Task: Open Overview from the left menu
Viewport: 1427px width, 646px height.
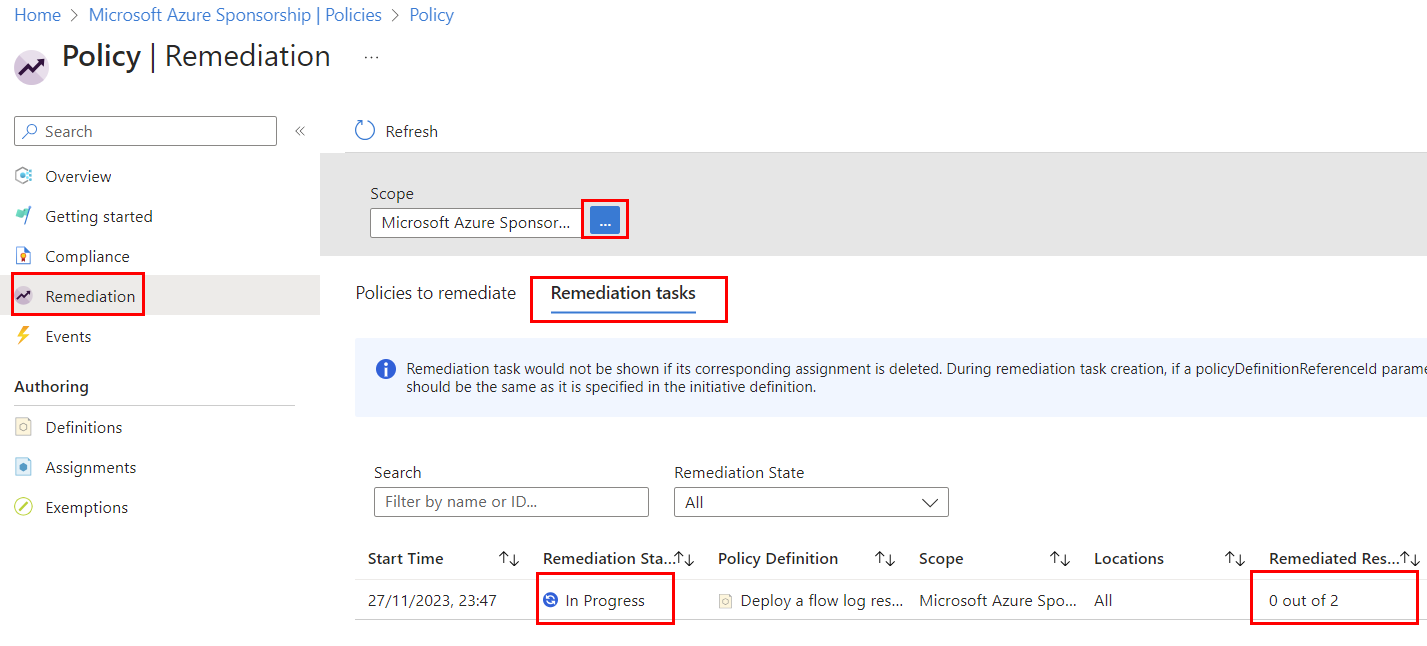Action: (78, 176)
